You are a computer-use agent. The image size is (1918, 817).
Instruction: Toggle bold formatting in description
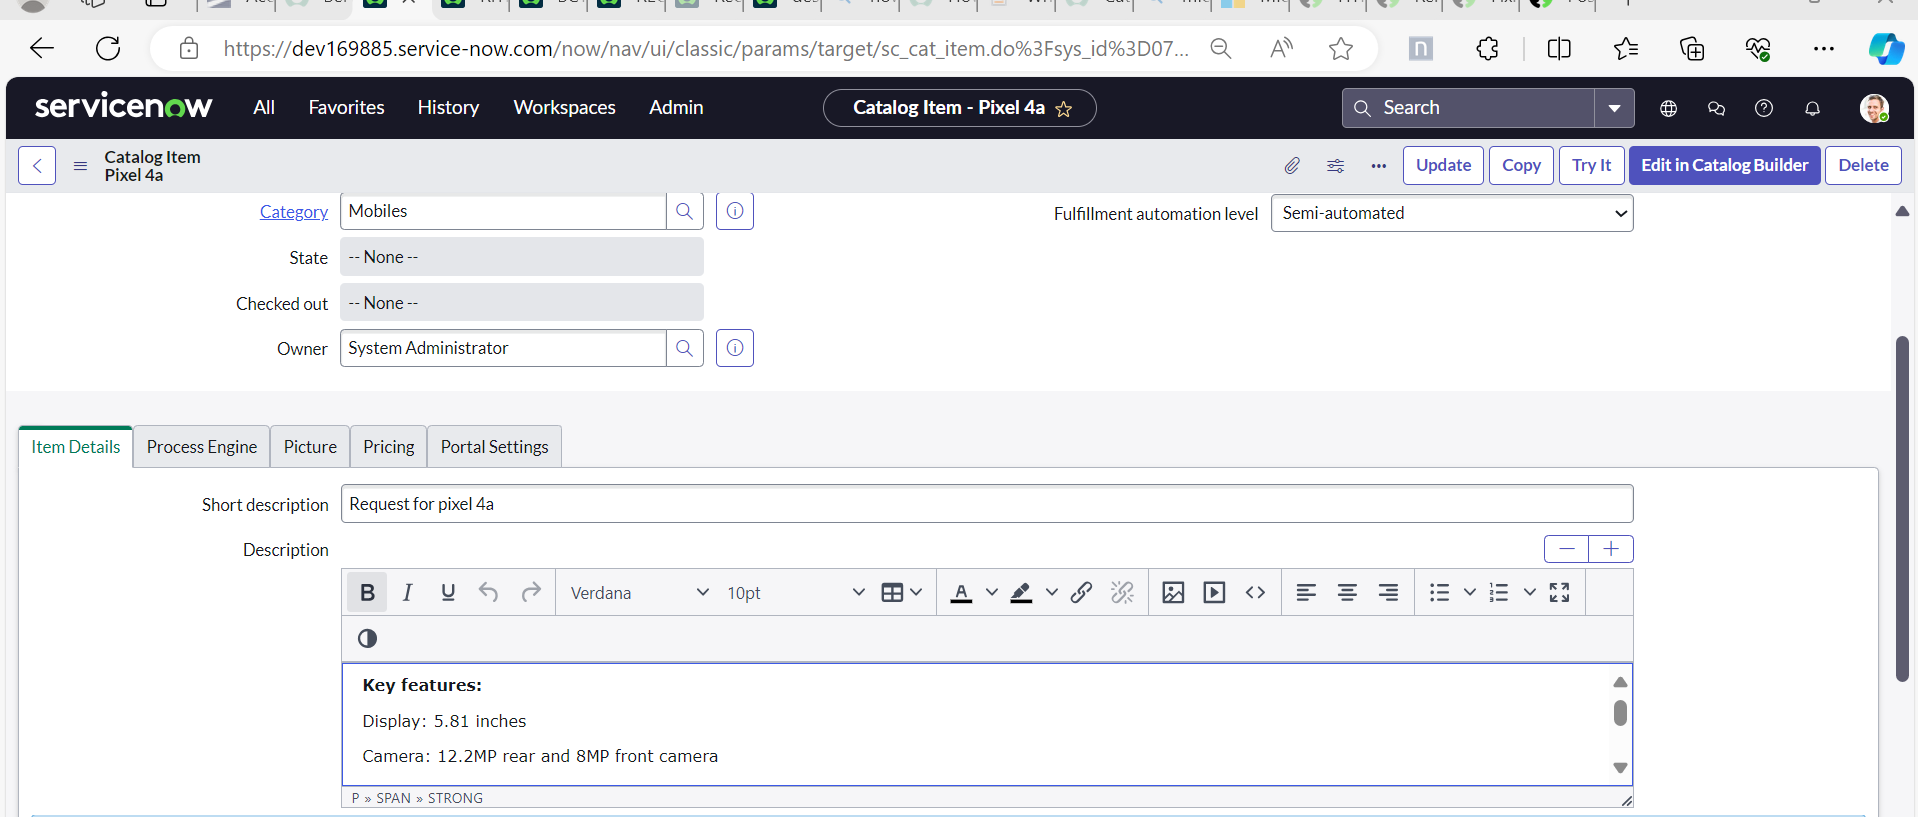367,593
